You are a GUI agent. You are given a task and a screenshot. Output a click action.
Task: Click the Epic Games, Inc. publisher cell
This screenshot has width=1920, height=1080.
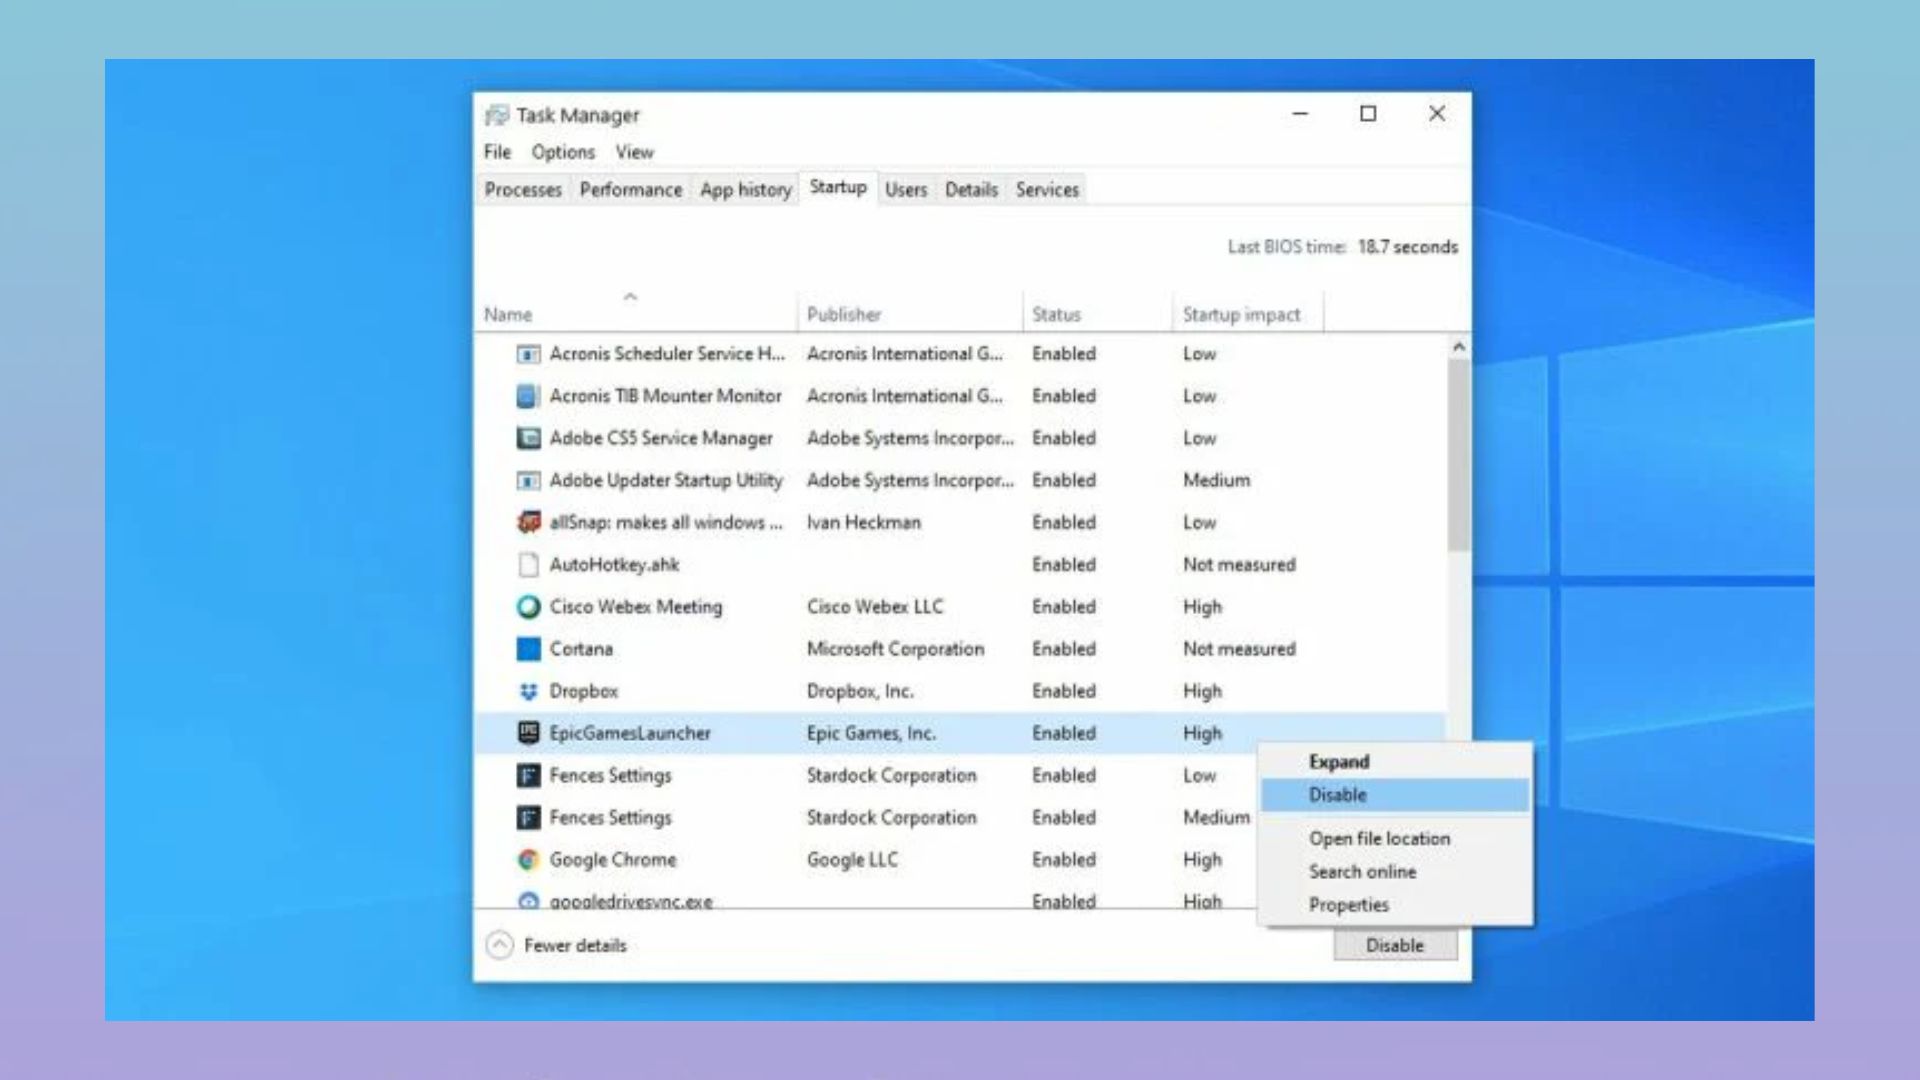tap(871, 733)
